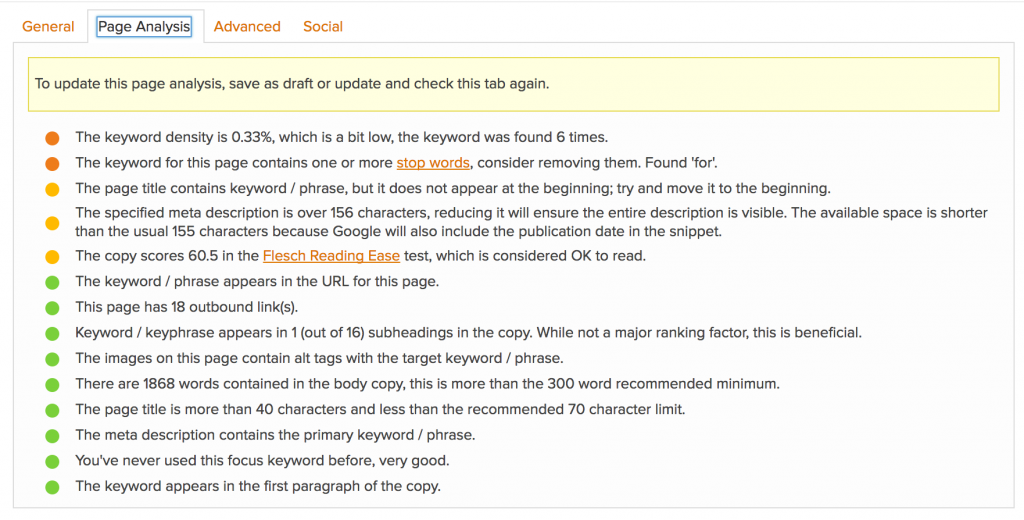Open the Advanced tab
The height and width of the screenshot is (520, 1024).
coord(247,27)
